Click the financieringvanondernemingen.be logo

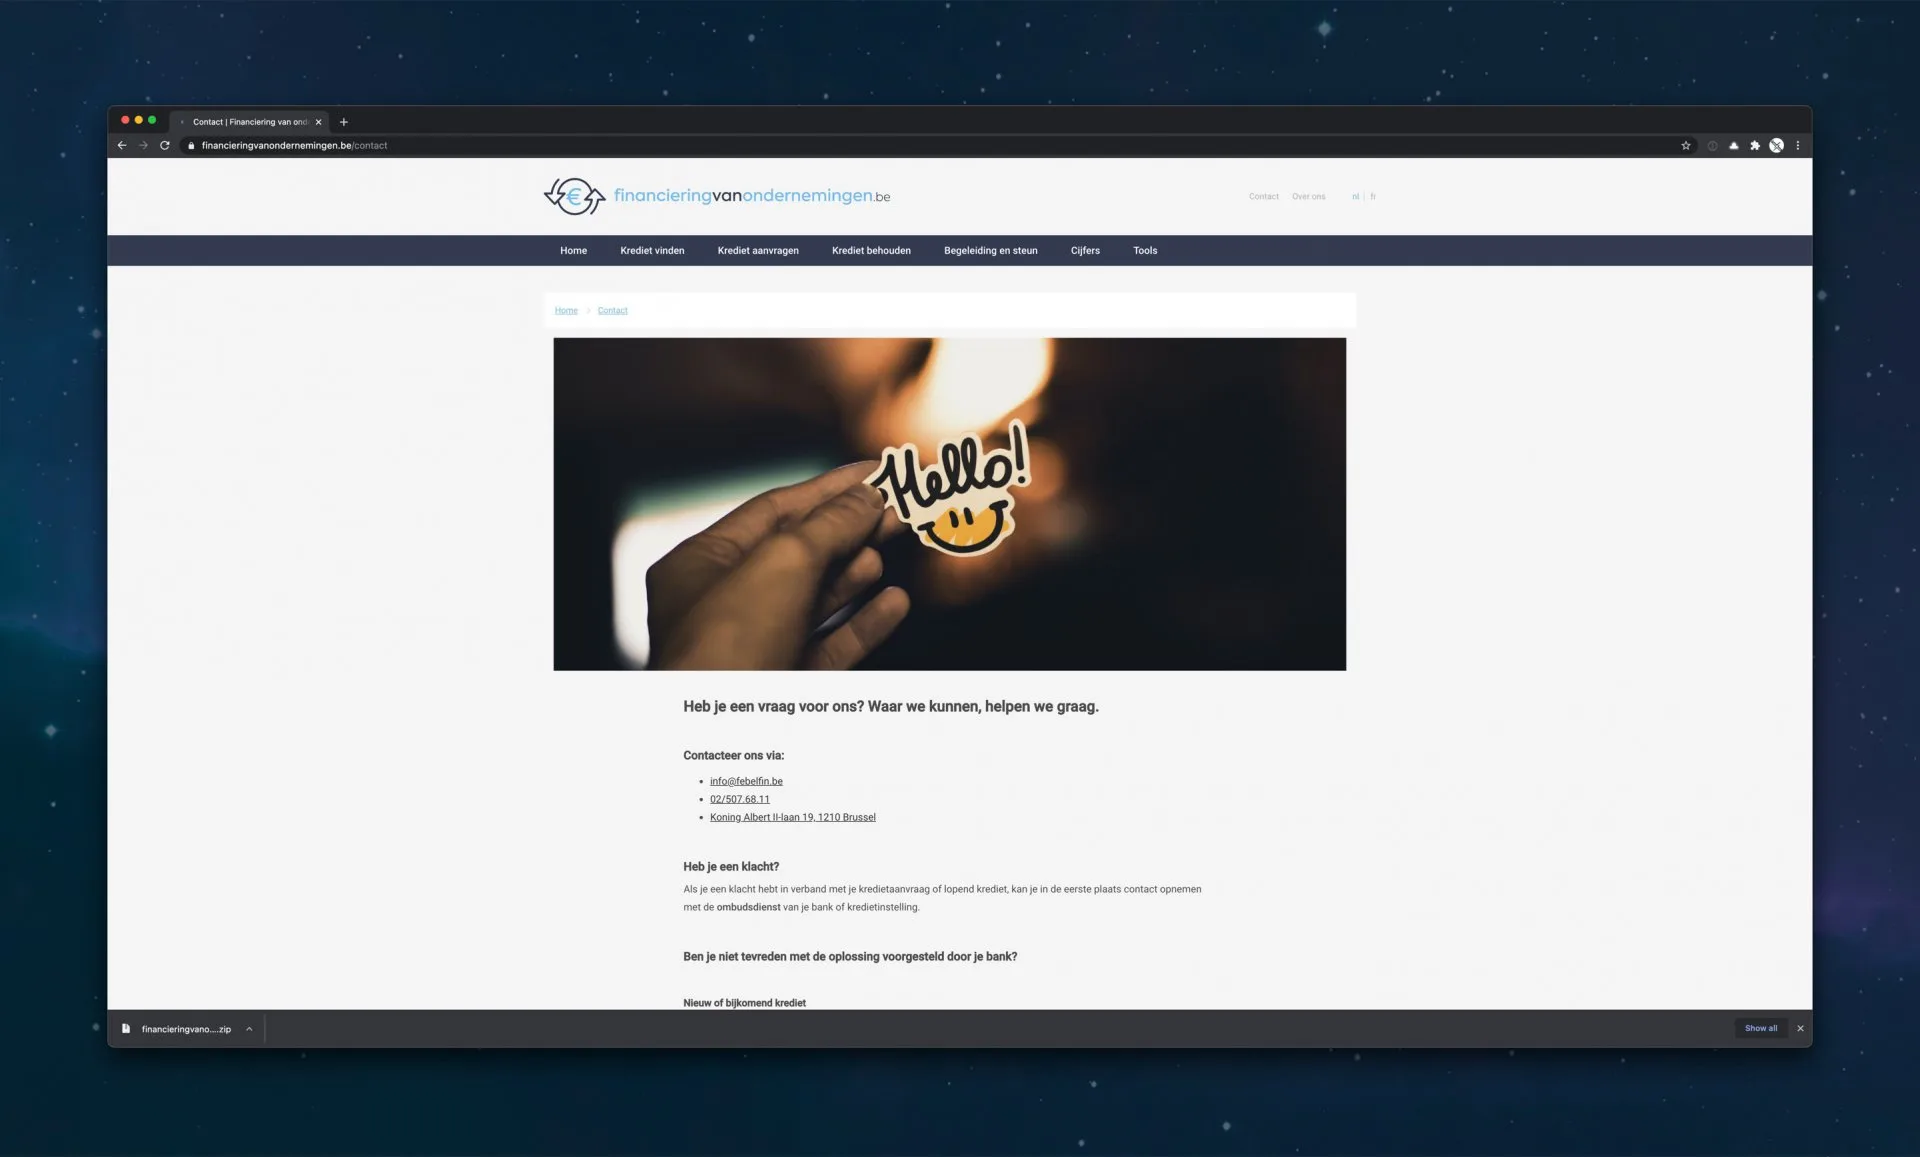717,196
